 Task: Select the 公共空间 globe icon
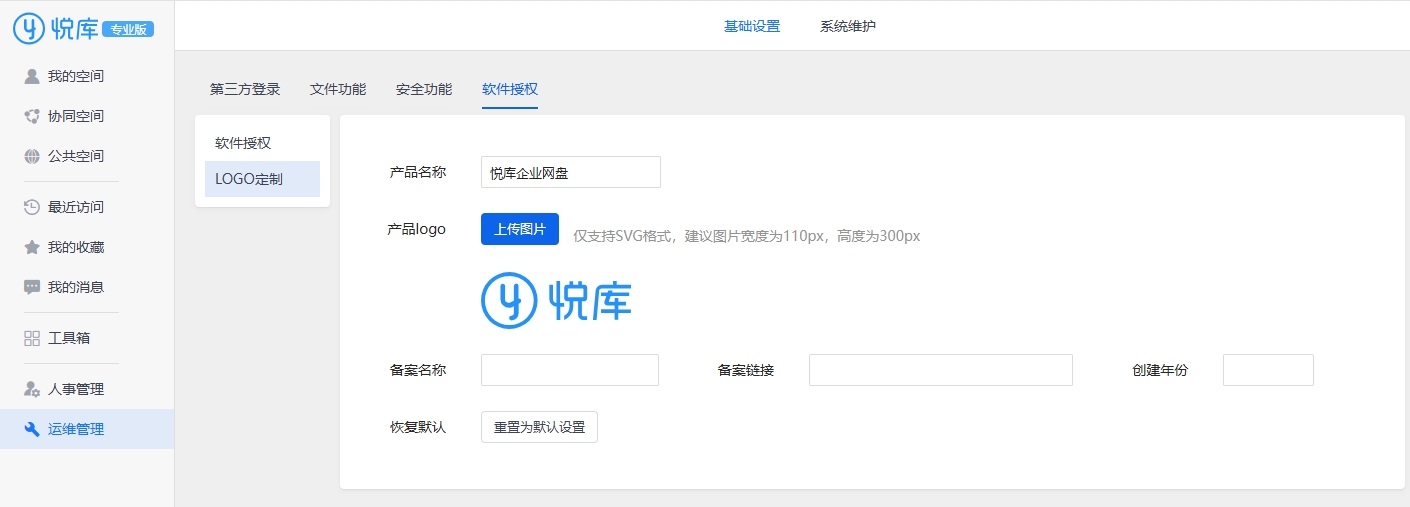(x=32, y=156)
